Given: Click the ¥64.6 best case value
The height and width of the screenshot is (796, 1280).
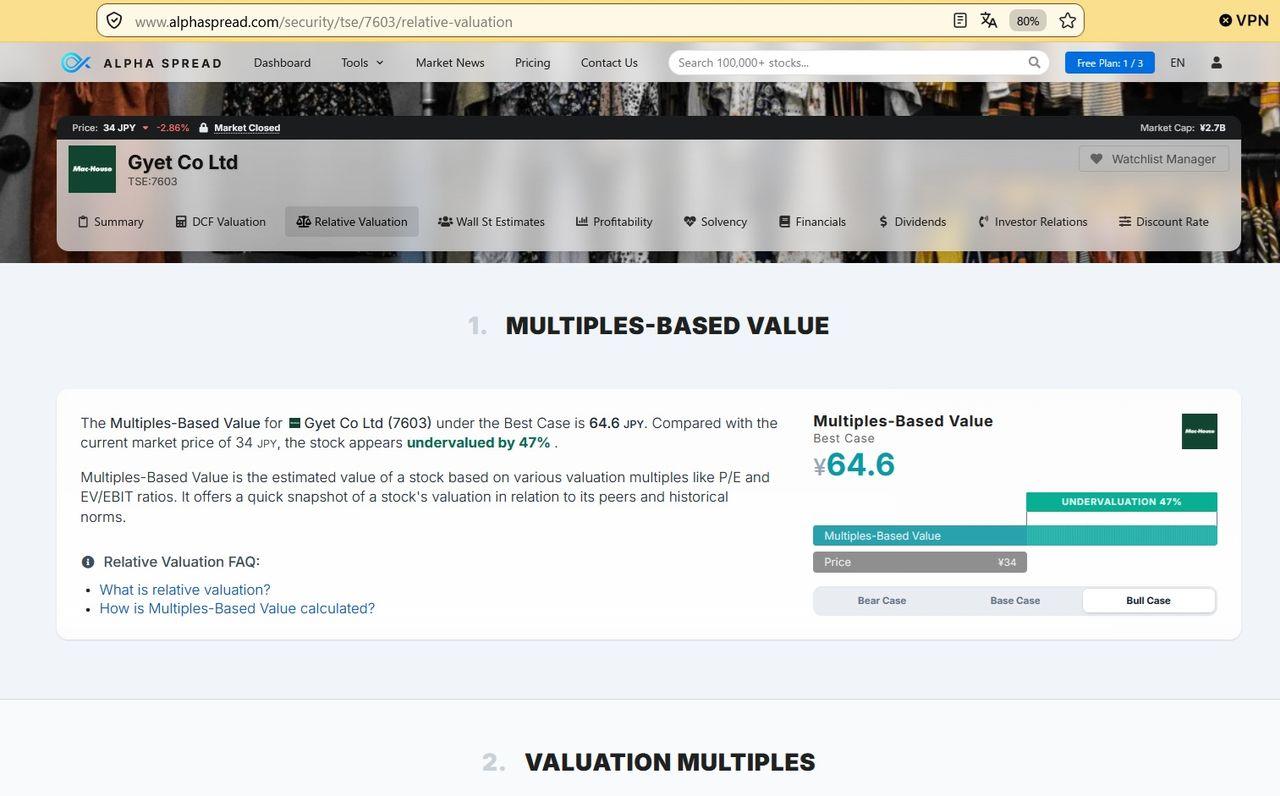Looking at the screenshot, I should (x=854, y=465).
